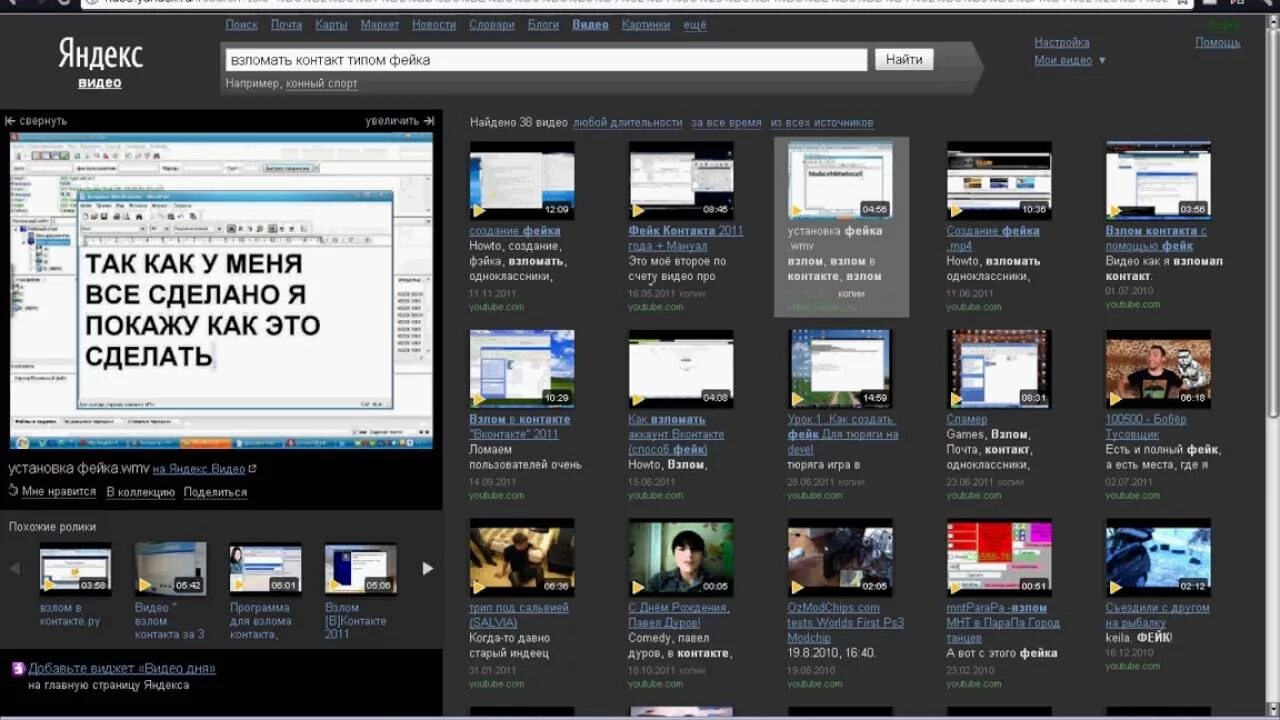Go to Новости in the top navigation
Viewport: 1280px width, 720px height.
[434, 25]
